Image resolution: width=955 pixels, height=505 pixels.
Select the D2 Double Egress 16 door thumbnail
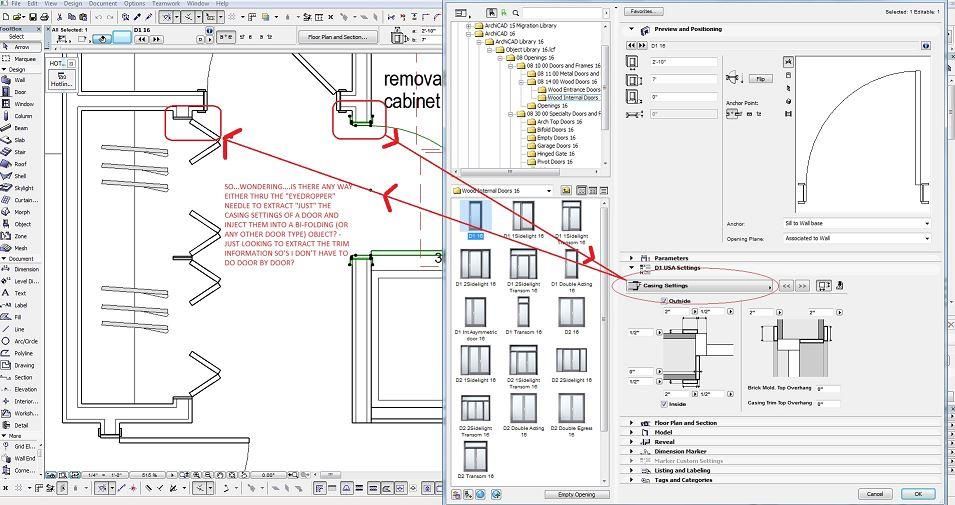(571, 412)
